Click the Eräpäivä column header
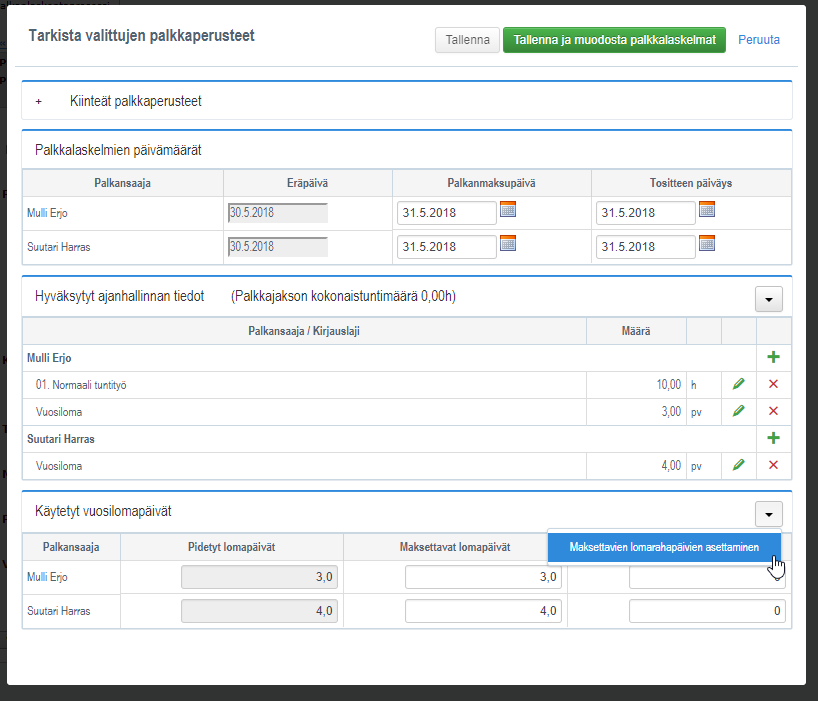The height and width of the screenshot is (701, 818). pos(307,183)
